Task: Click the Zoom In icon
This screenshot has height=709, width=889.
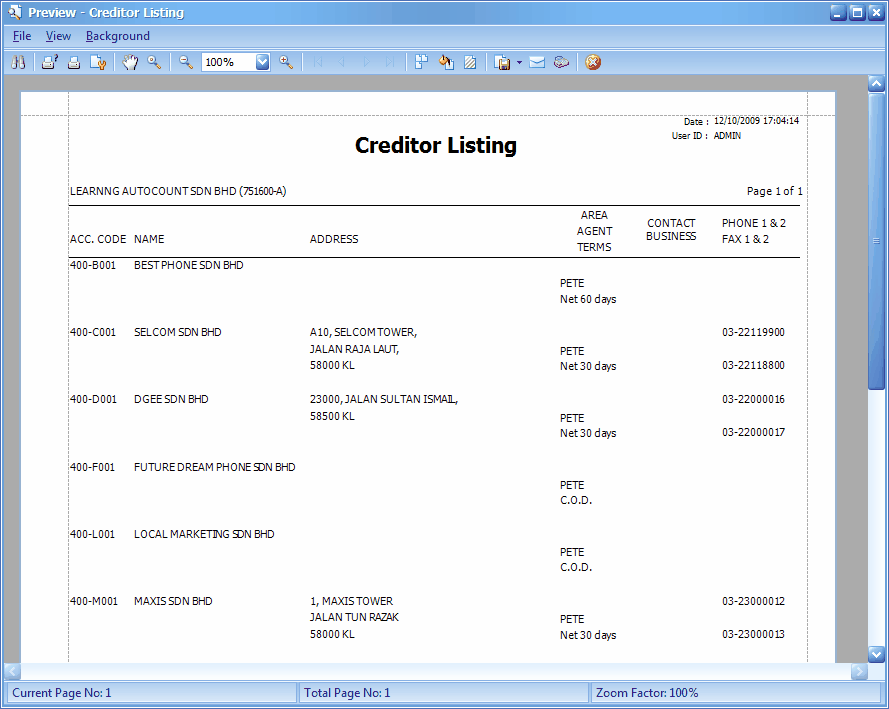Action: pos(286,62)
